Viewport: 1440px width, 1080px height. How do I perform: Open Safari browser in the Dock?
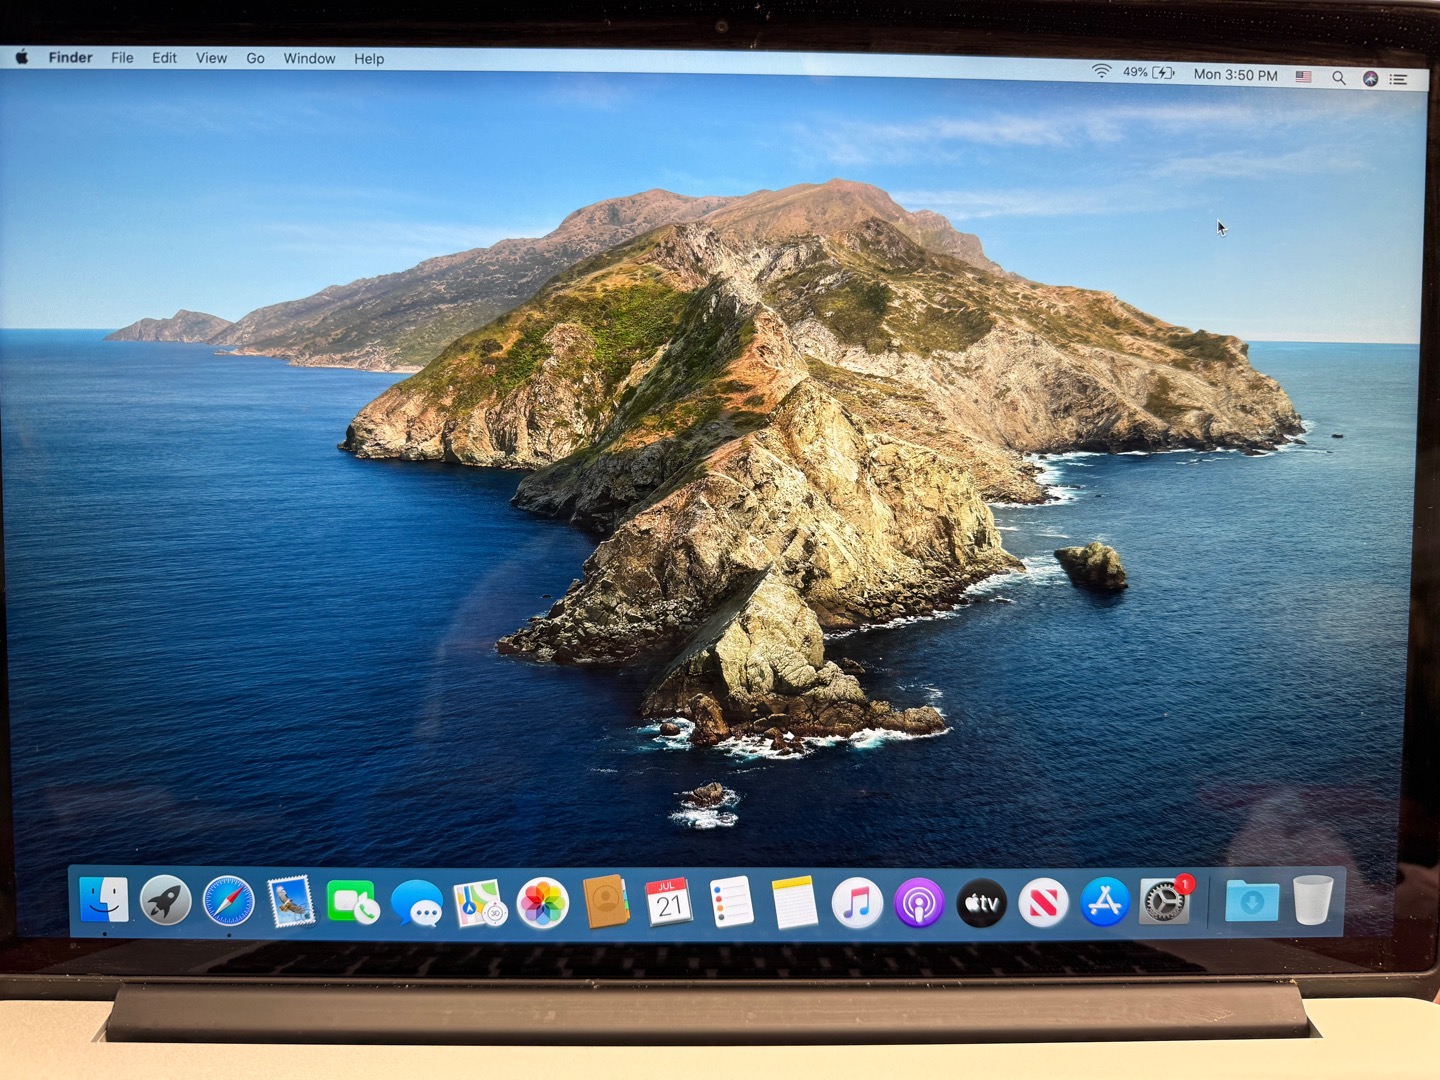(x=228, y=902)
